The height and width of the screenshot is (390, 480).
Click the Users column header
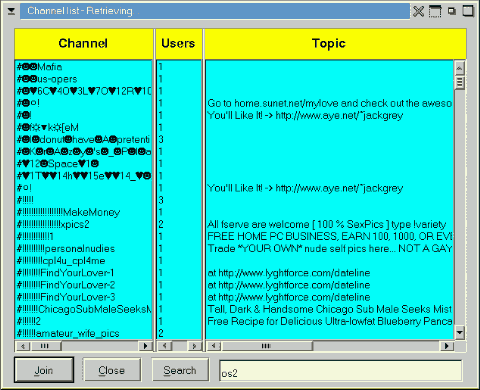179,44
